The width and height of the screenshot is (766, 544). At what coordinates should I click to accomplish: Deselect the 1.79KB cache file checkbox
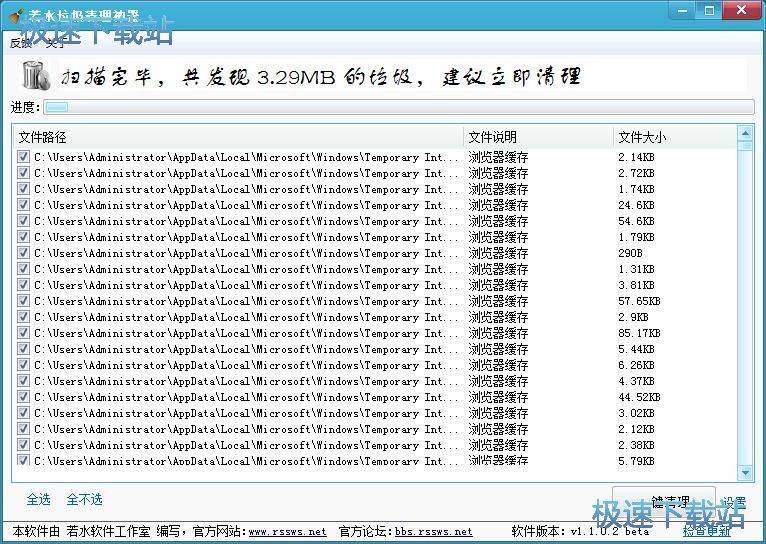[23, 236]
